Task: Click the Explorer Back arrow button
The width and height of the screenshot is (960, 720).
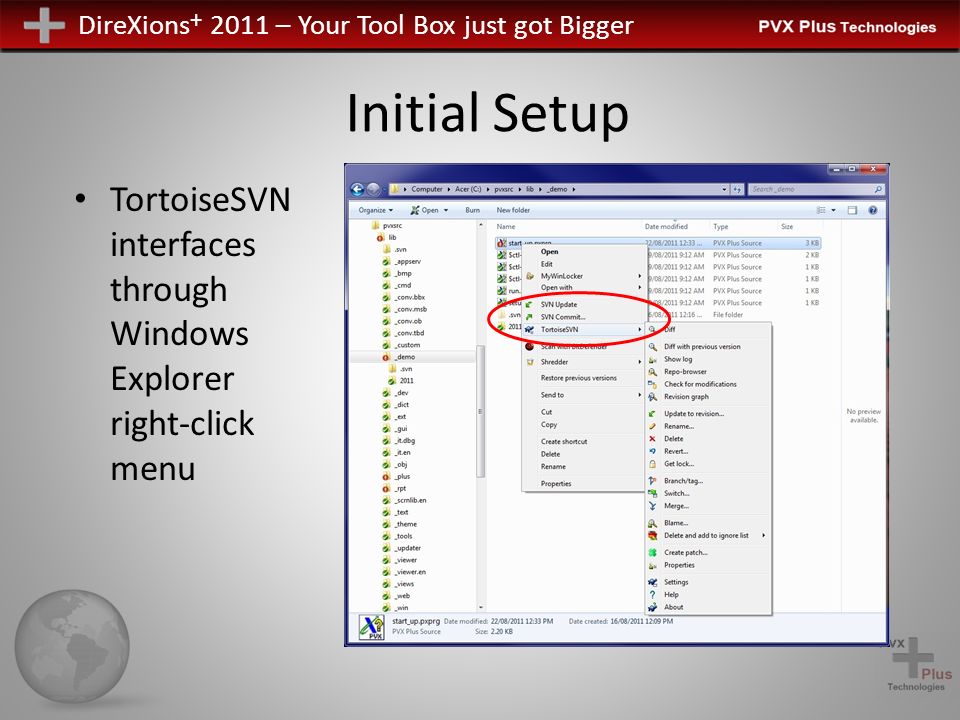Action: point(358,189)
